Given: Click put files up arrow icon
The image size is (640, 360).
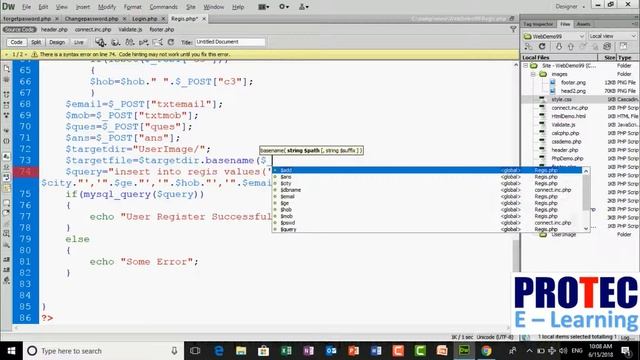Looking at the screenshot, I should click(x=571, y=47).
